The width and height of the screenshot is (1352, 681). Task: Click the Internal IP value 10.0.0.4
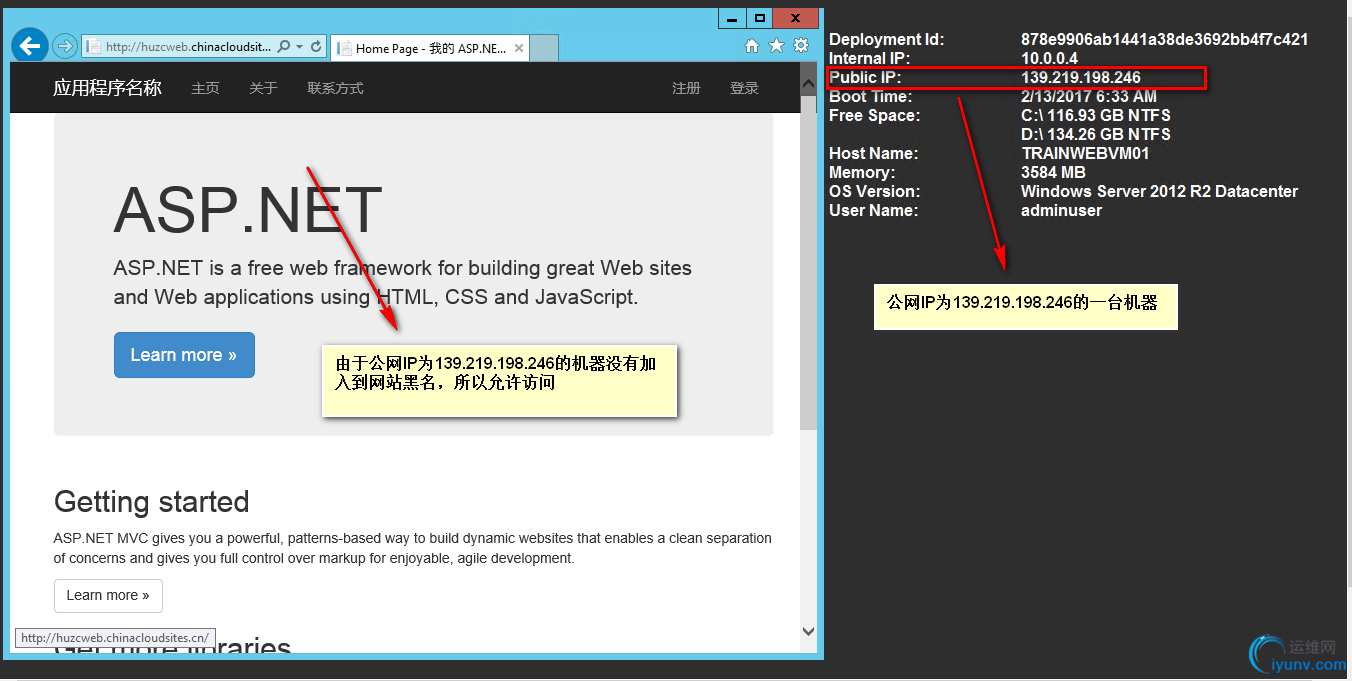click(x=1049, y=58)
